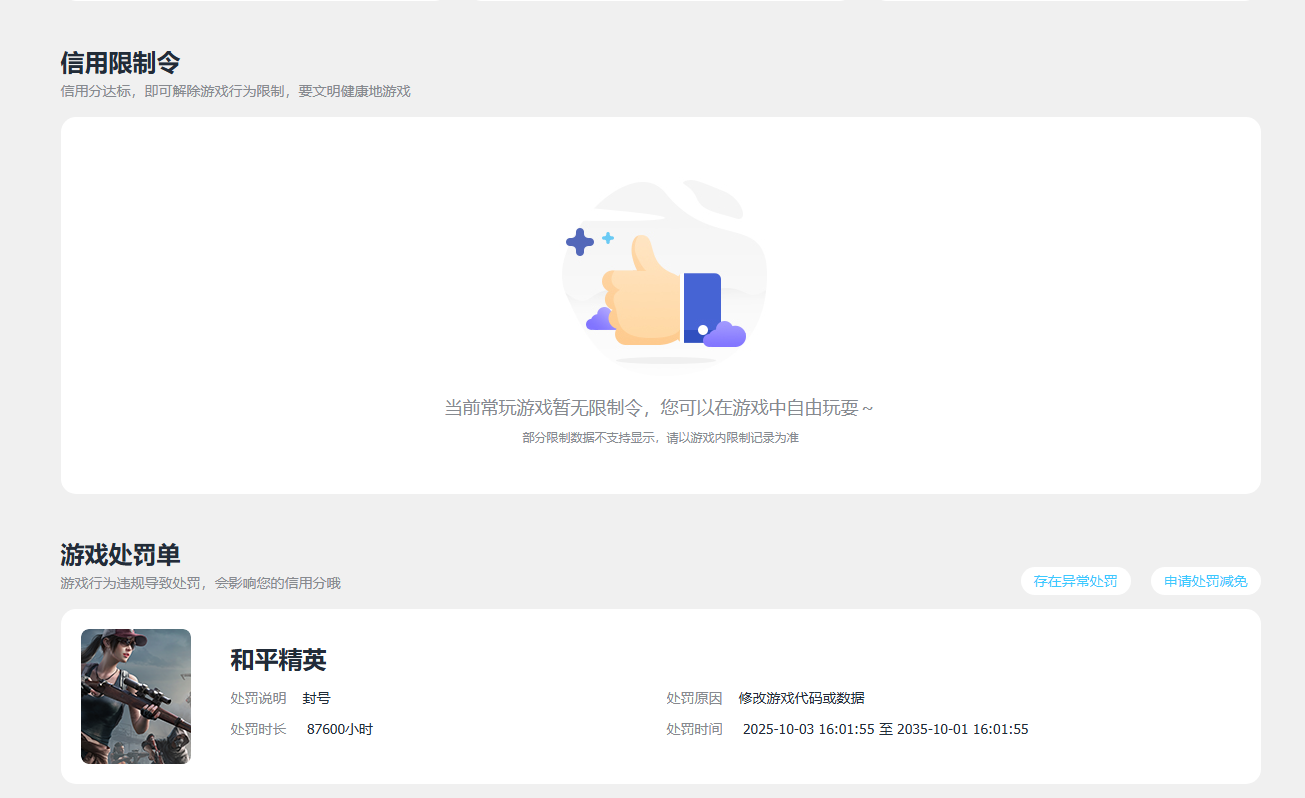
Task: Click the 修改游戏代码或数据 penalty reason
Action: [801, 698]
